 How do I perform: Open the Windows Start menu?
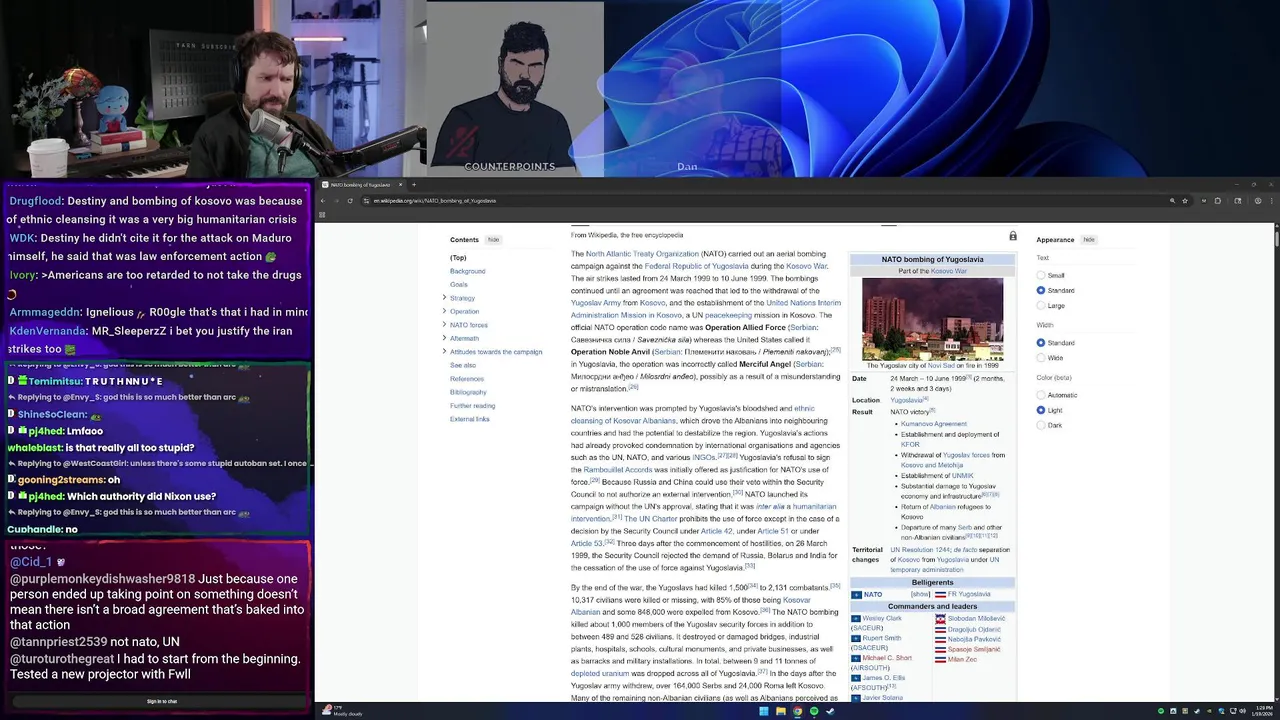click(764, 711)
